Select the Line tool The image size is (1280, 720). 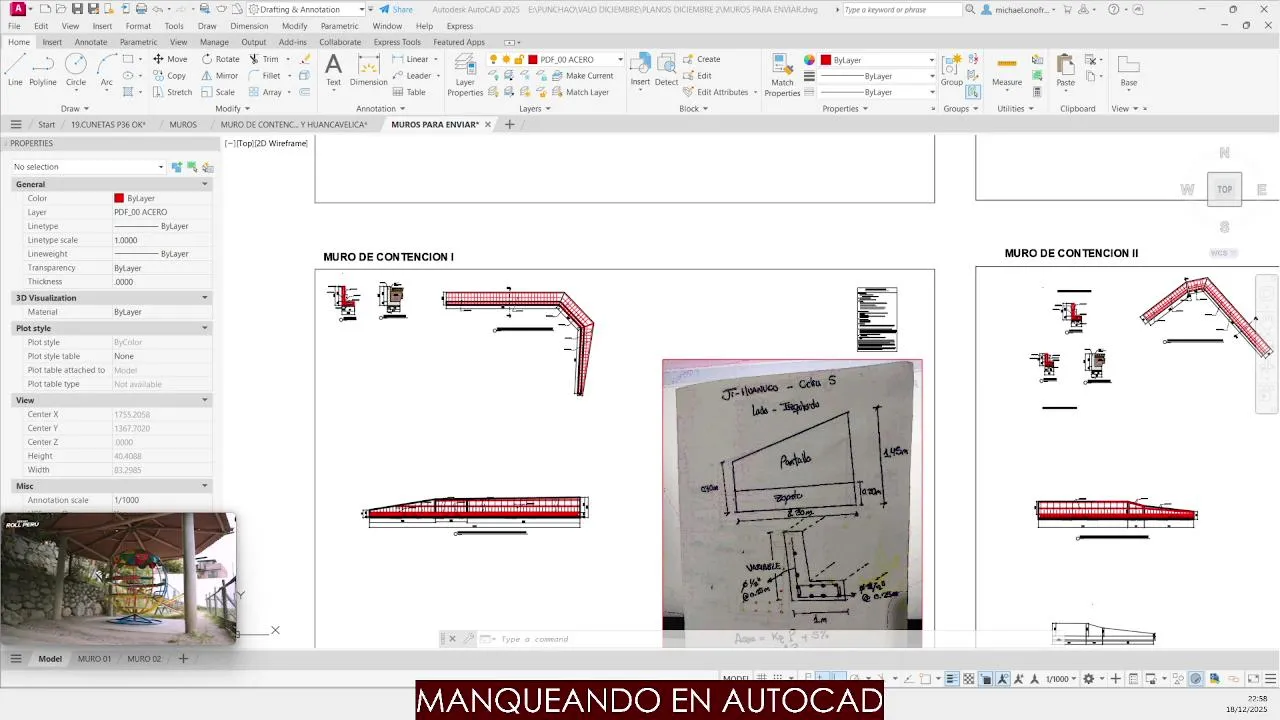tap(15, 70)
